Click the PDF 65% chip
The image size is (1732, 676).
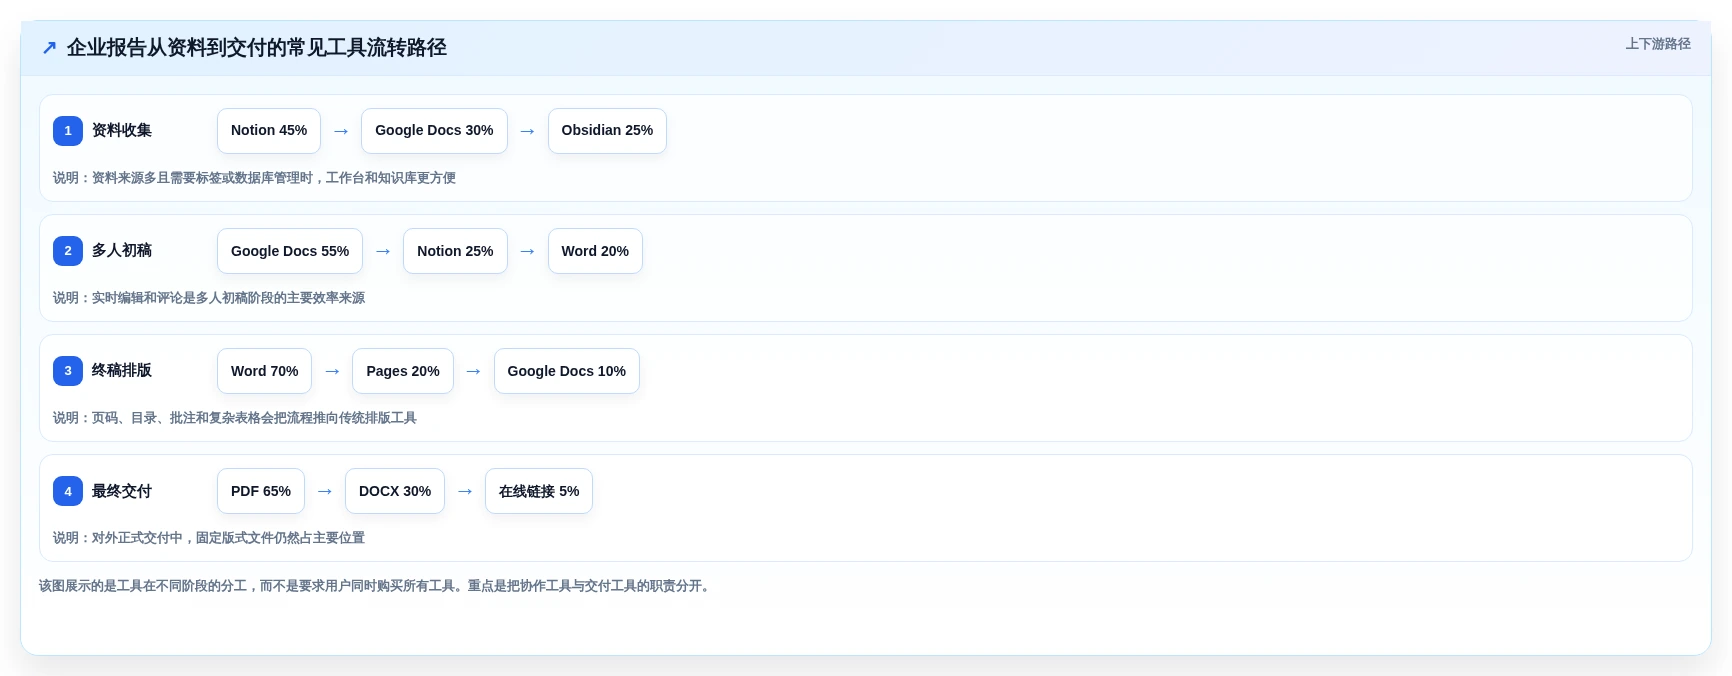point(261,491)
